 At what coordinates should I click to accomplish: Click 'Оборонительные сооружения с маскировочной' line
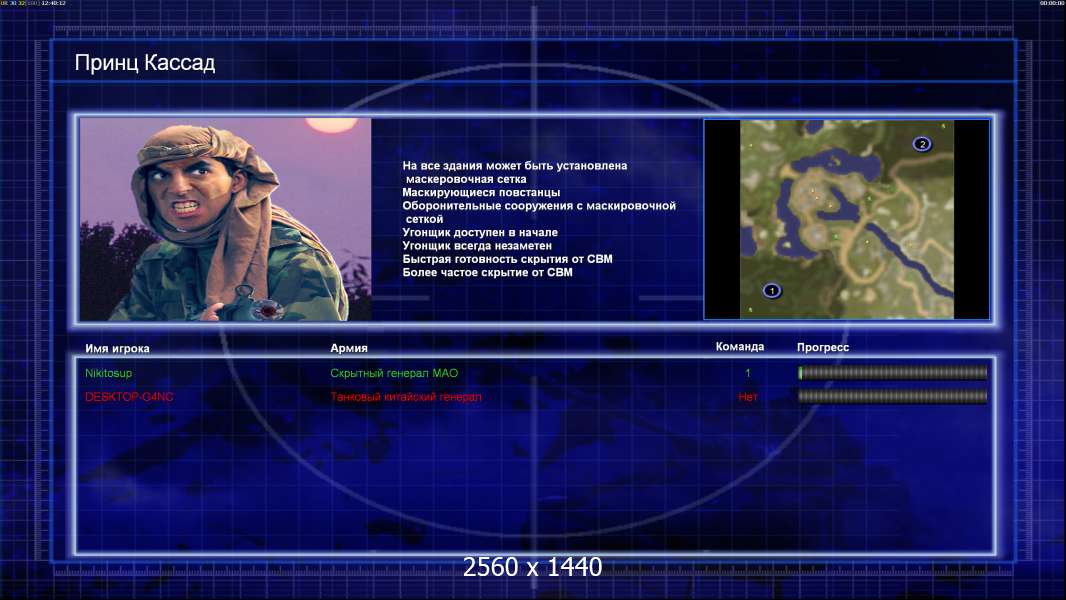coord(539,206)
